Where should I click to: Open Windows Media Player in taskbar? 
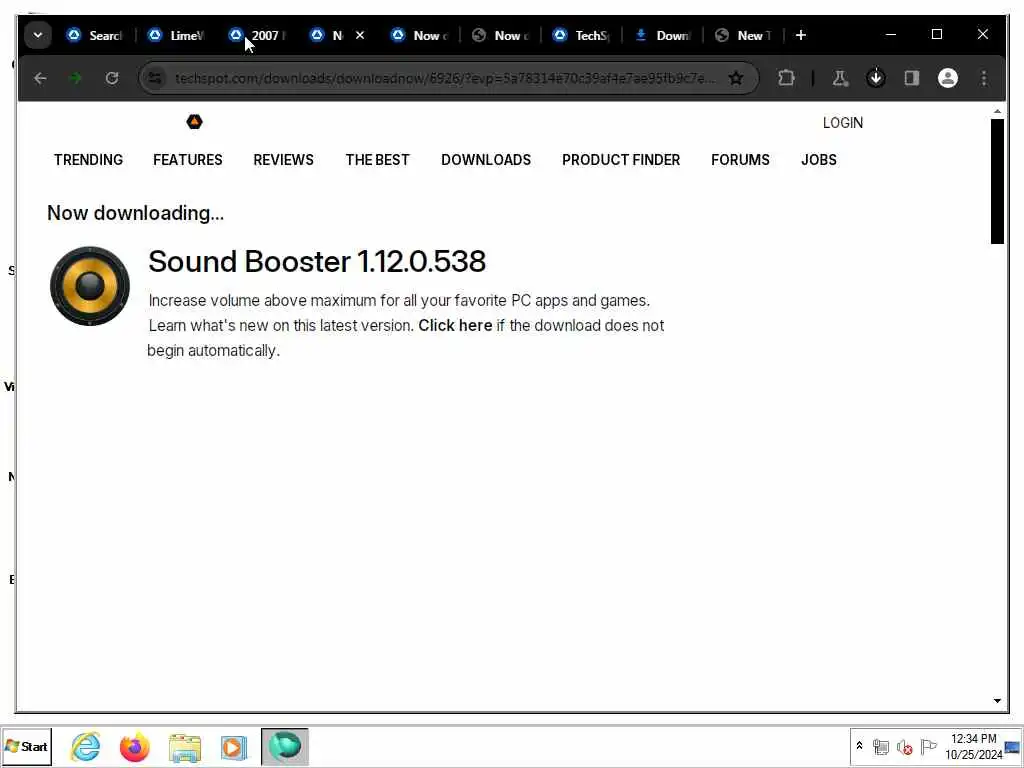(x=234, y=746)
